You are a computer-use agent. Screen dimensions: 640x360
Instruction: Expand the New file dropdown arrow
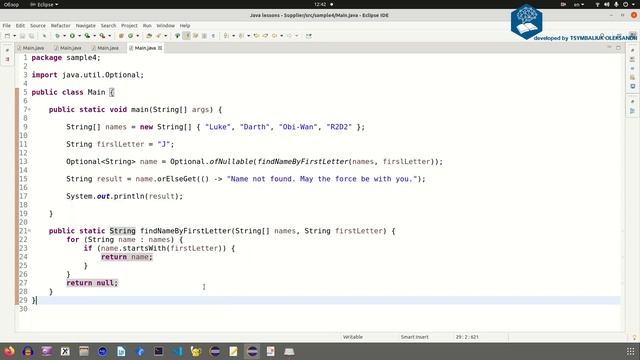[x=14, y=36]
